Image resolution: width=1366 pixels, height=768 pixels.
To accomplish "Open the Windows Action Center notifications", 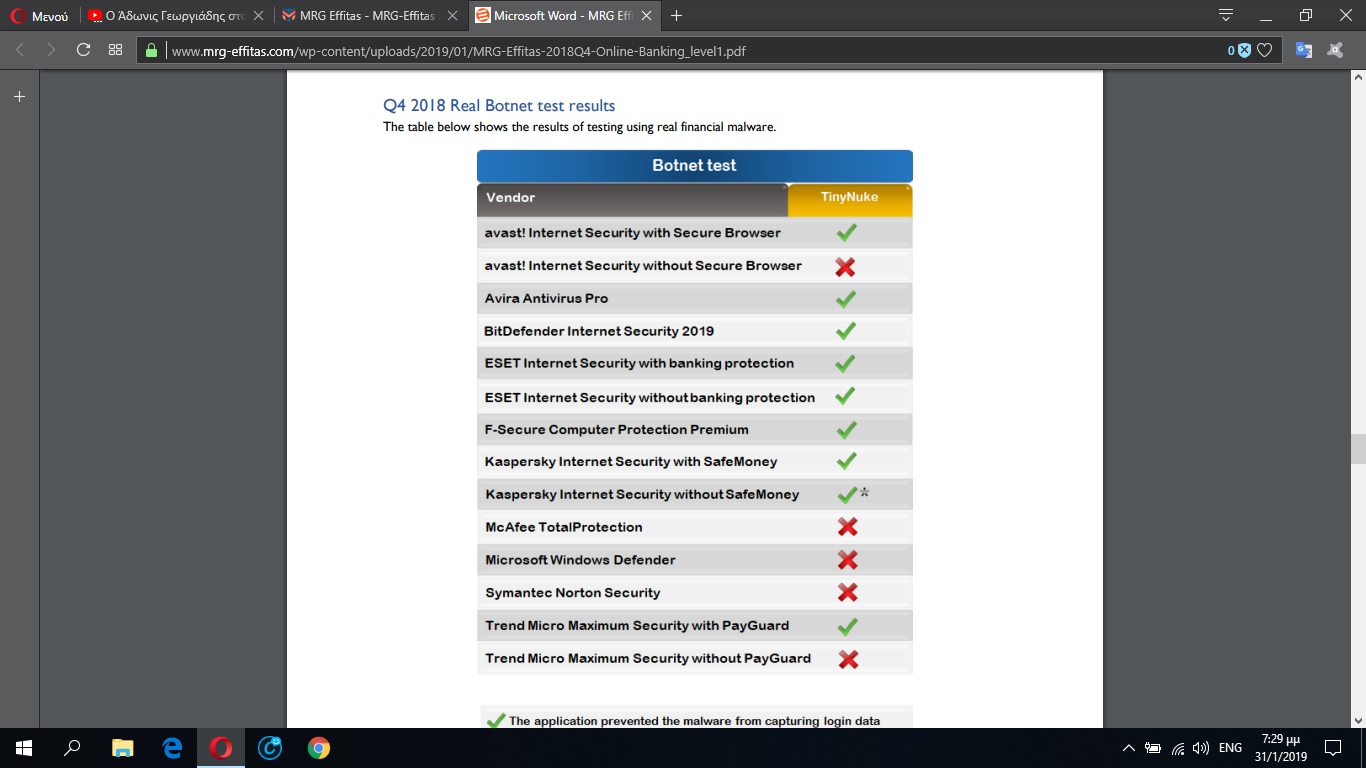I will pyautogui.click(x=1333, y=748).
